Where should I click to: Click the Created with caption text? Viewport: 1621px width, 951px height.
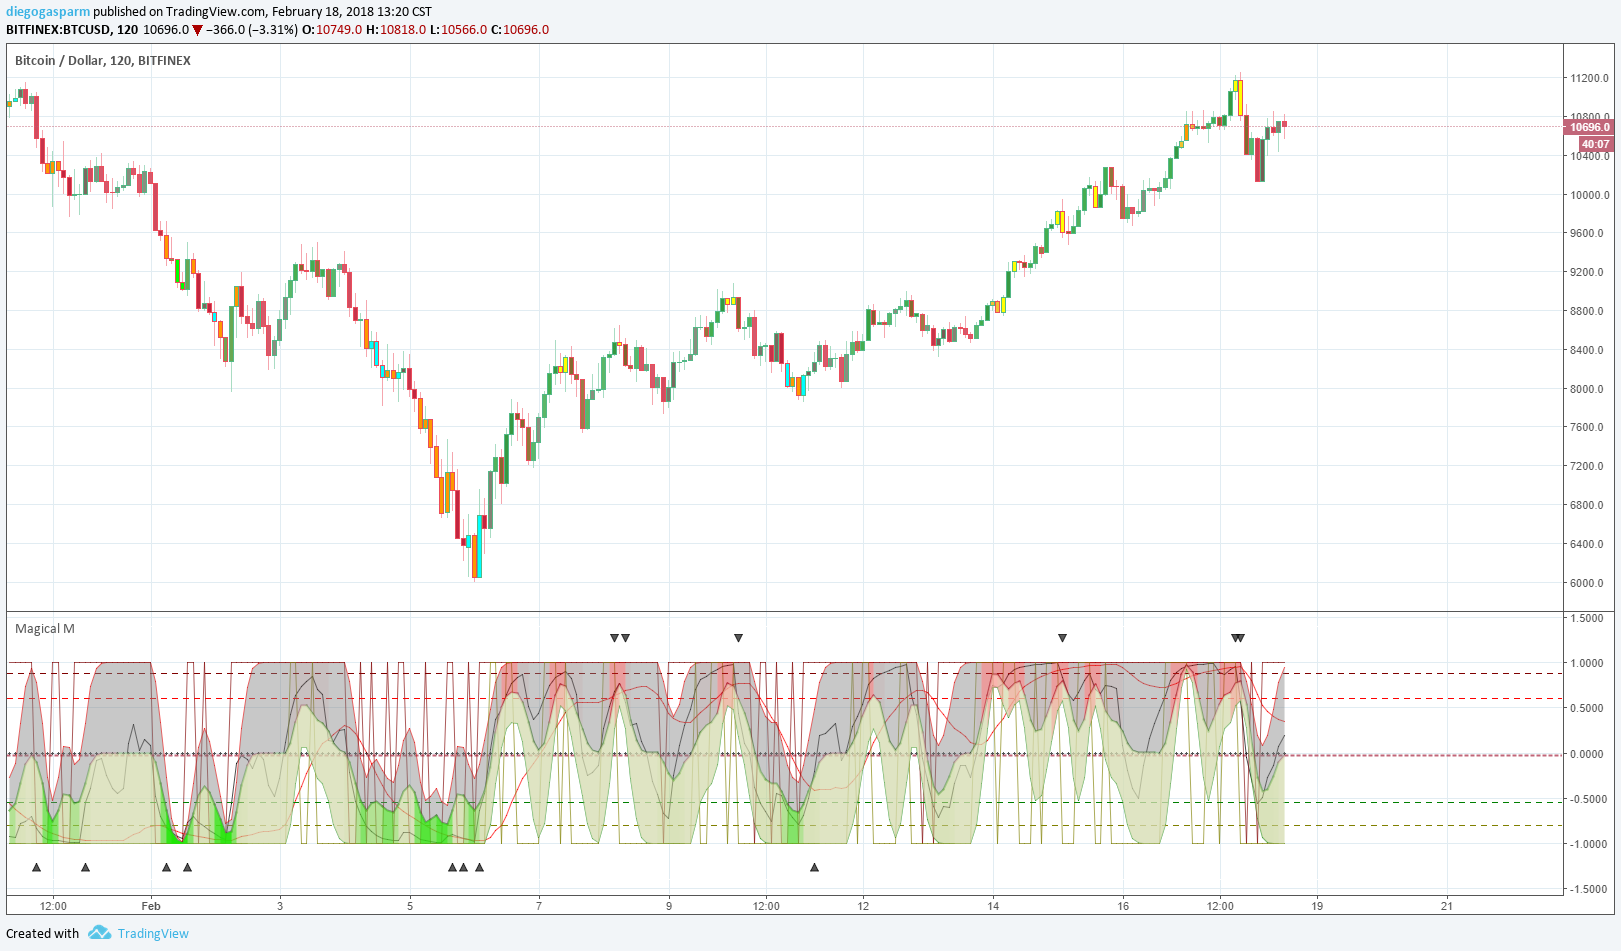click(42, 933)
